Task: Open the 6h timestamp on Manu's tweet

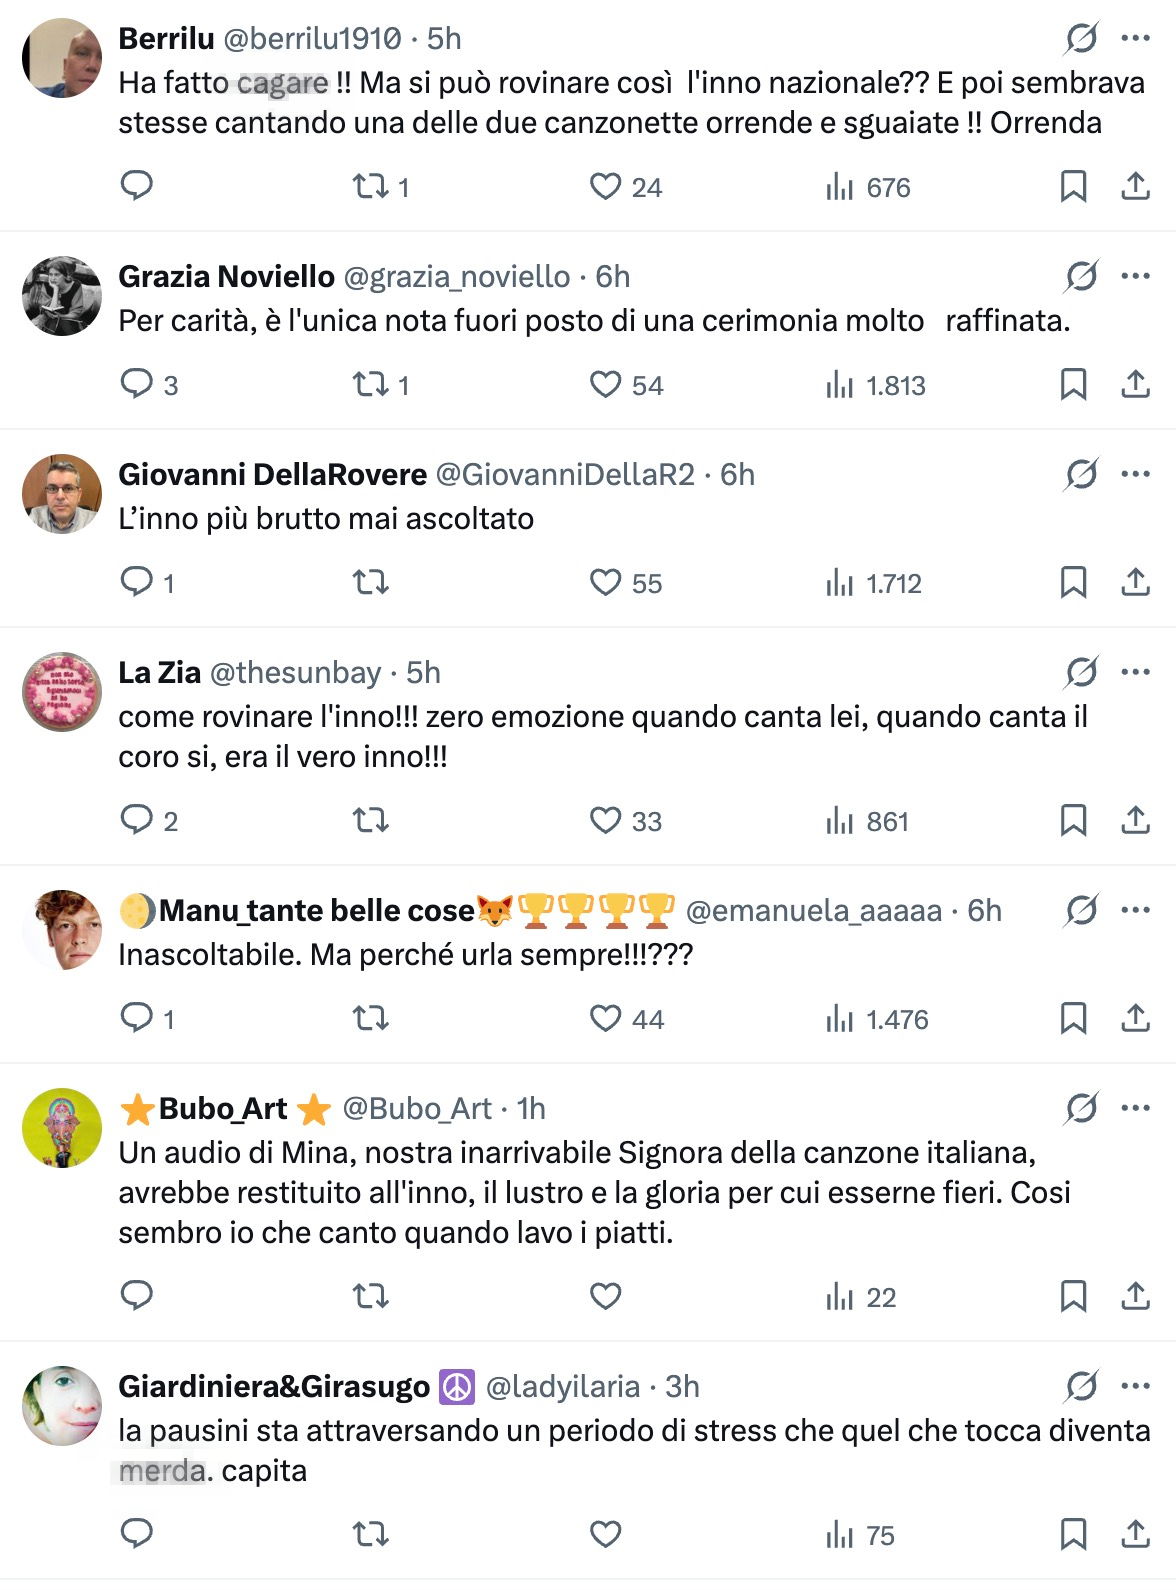Action: [984, 910]
